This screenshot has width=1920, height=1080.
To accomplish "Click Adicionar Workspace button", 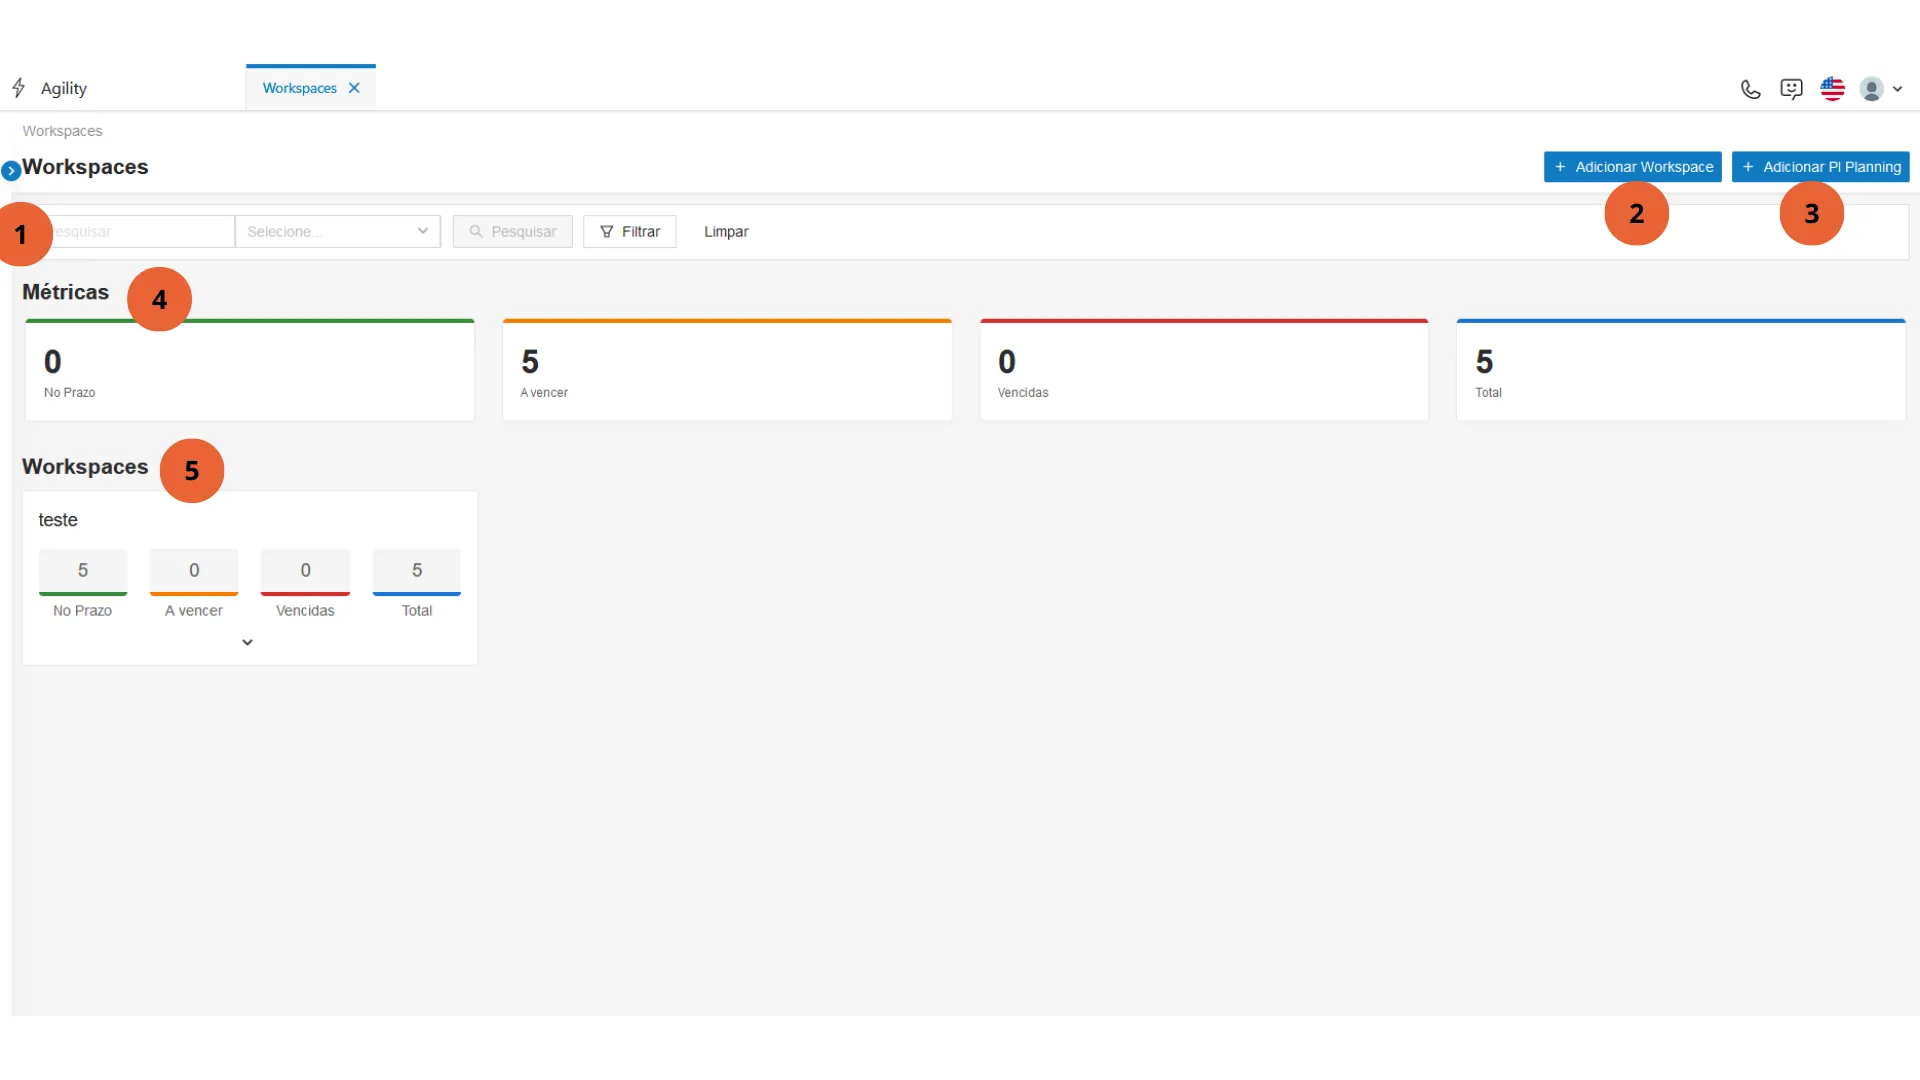I will click(1632, 167).
